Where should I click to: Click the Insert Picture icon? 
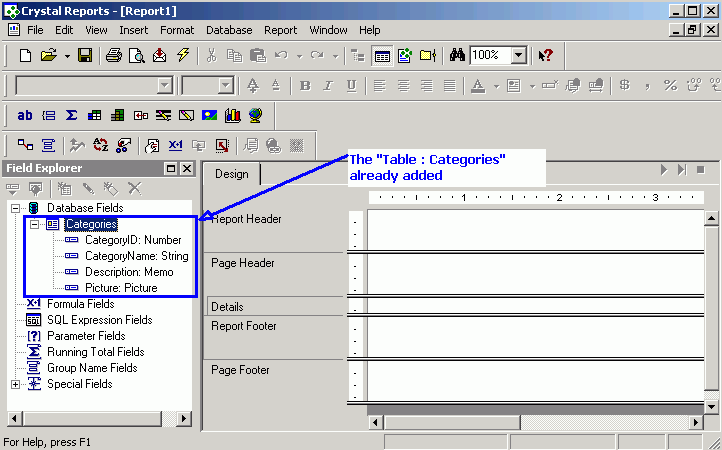coord(210,115)
